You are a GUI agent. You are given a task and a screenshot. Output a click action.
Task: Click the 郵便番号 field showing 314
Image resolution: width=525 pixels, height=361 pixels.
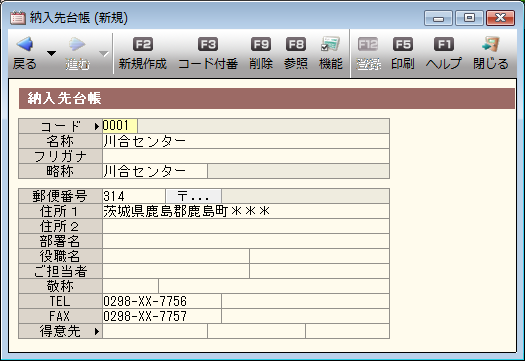[x=134, y=196]
